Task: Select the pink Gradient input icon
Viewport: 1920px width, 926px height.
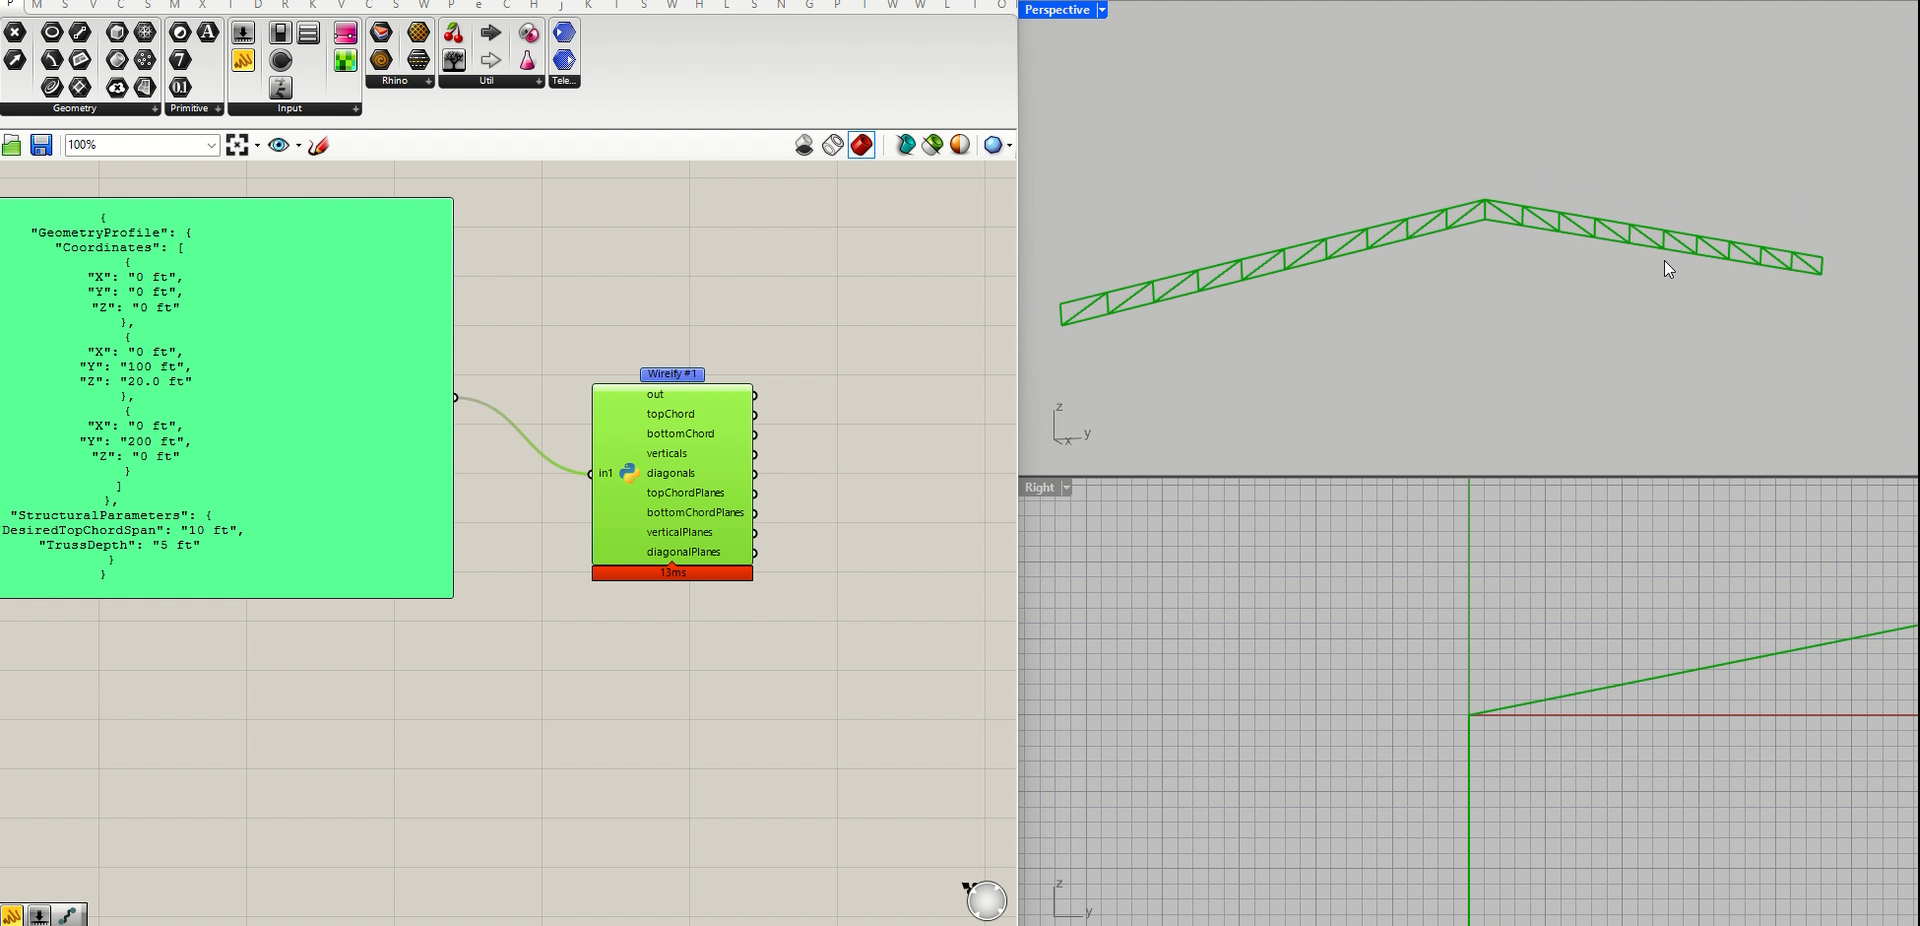Action: click(x=346, y=32)
